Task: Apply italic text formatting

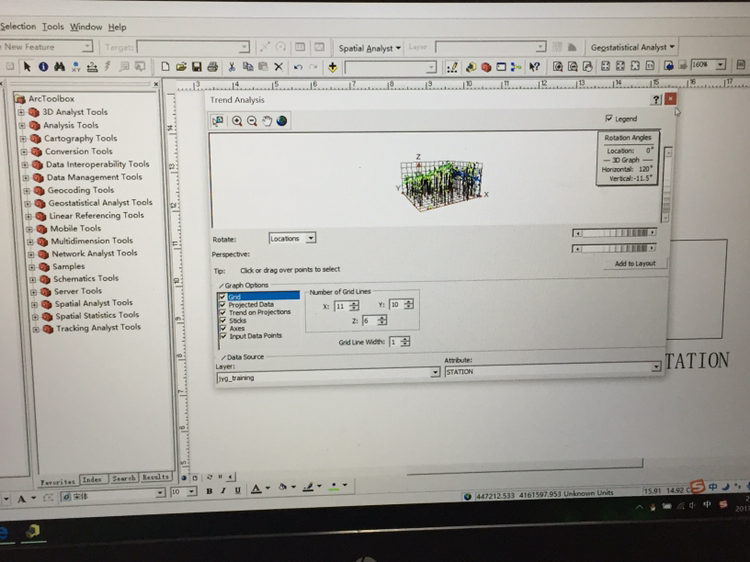Action: click(223, 491)
